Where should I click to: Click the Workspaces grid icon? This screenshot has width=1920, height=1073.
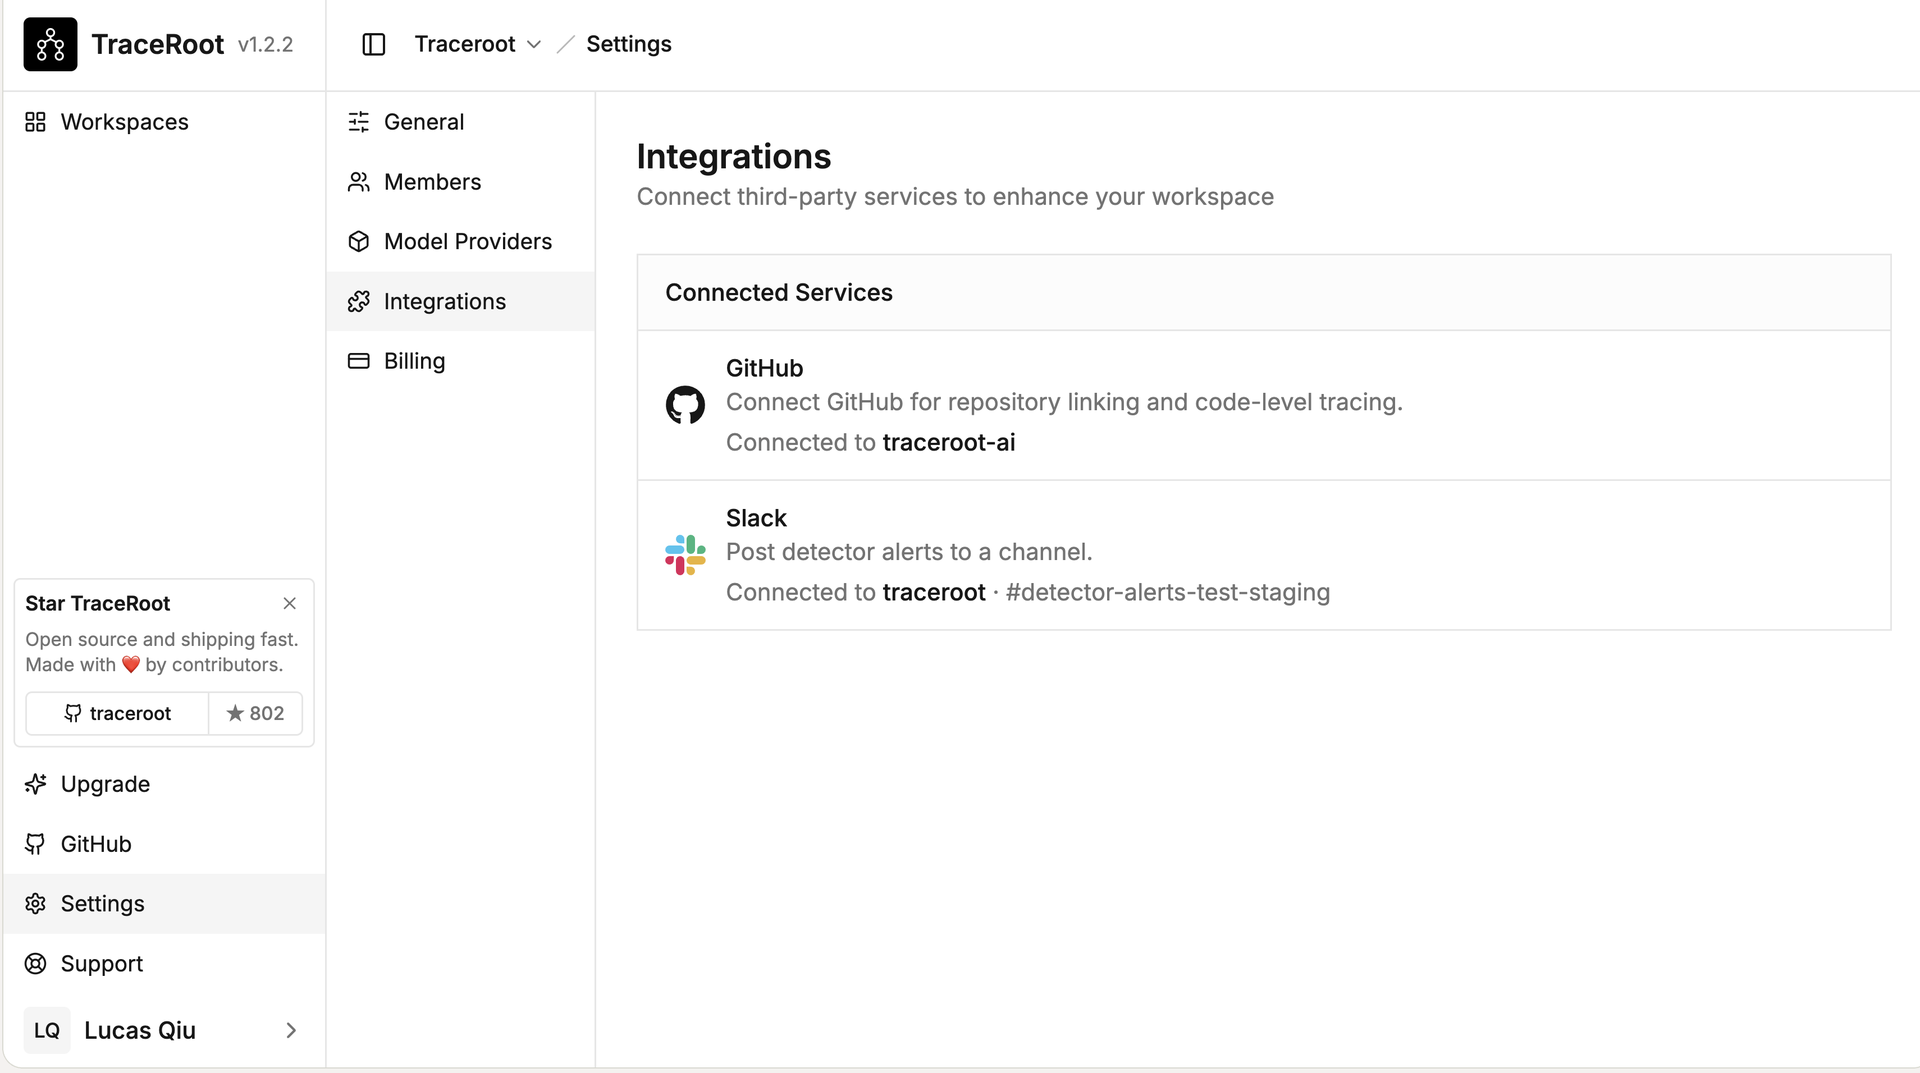(x=35, y=122)
